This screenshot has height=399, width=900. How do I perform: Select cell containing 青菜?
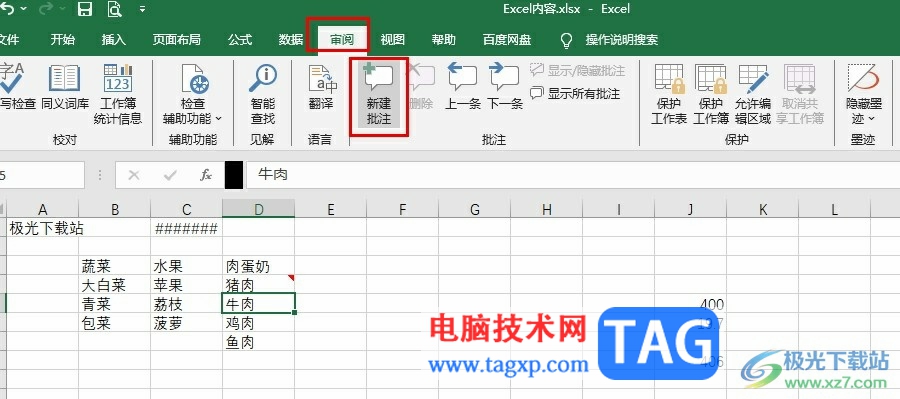coord(115,304)
